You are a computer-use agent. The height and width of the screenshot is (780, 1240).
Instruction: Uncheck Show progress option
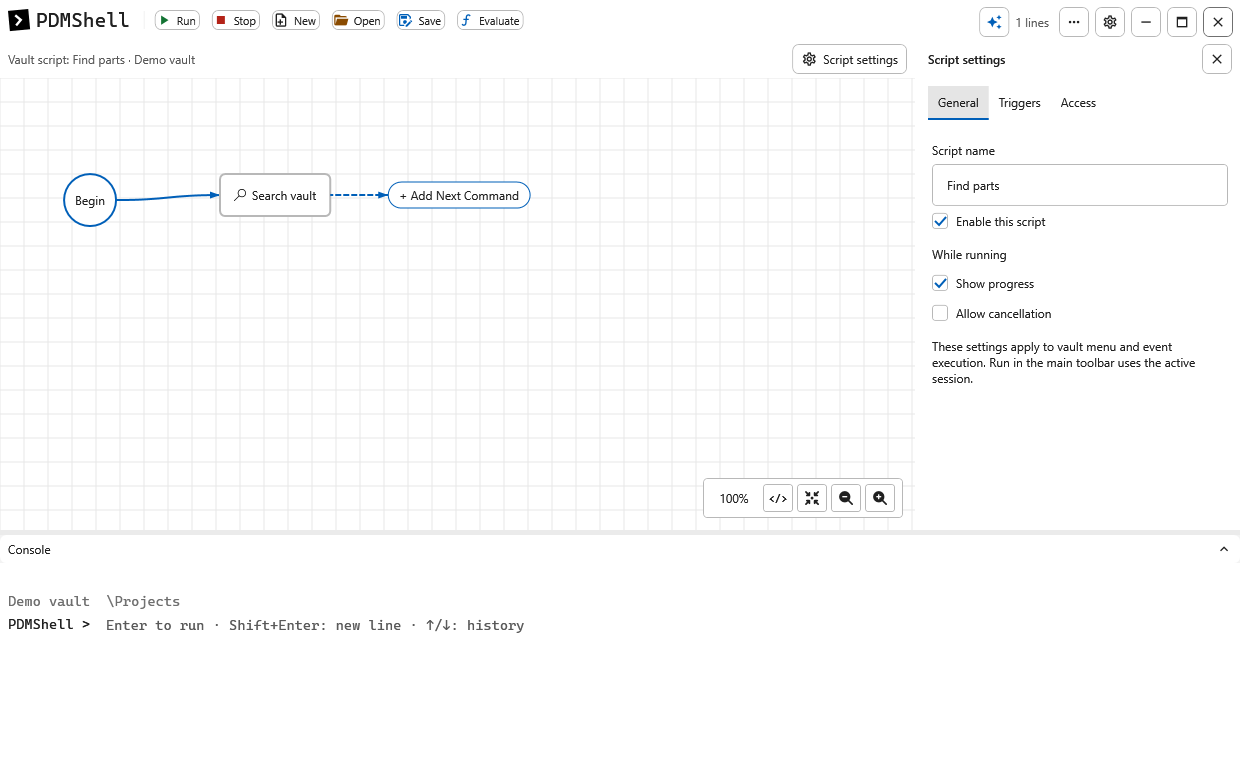(x=940, y=283)
